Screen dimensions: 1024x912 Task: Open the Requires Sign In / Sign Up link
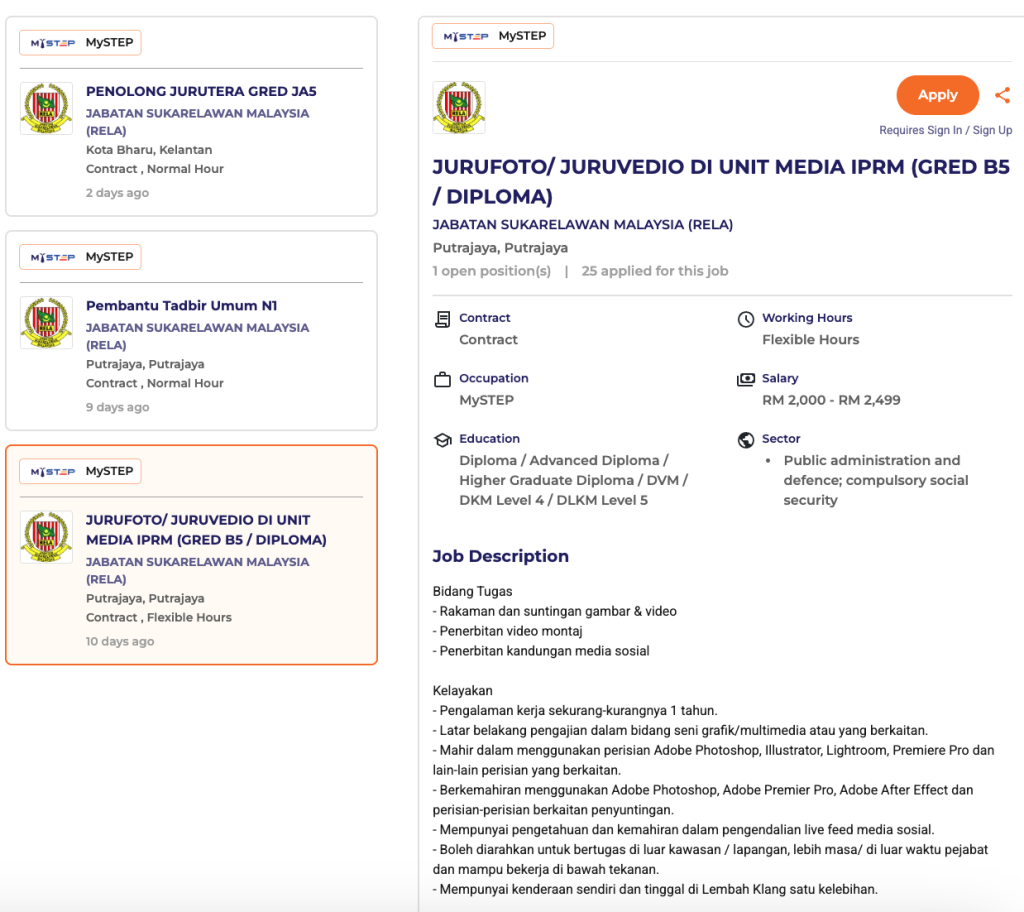pyautogui.click(x=945, y=130)
